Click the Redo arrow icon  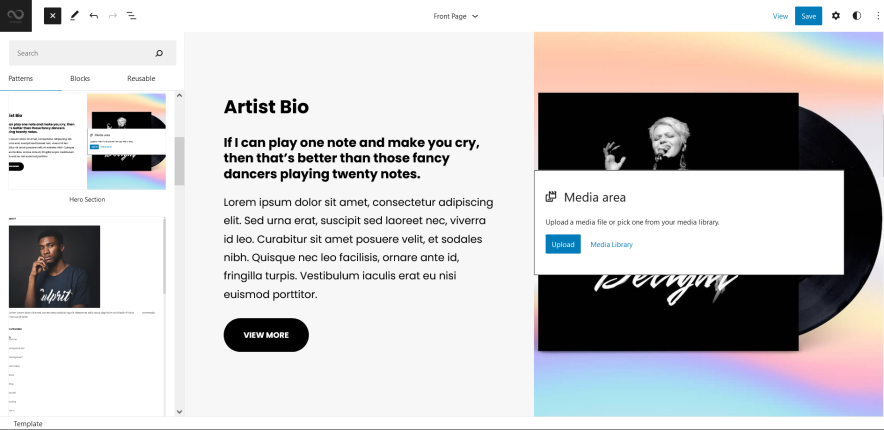(x=112, y=16)
